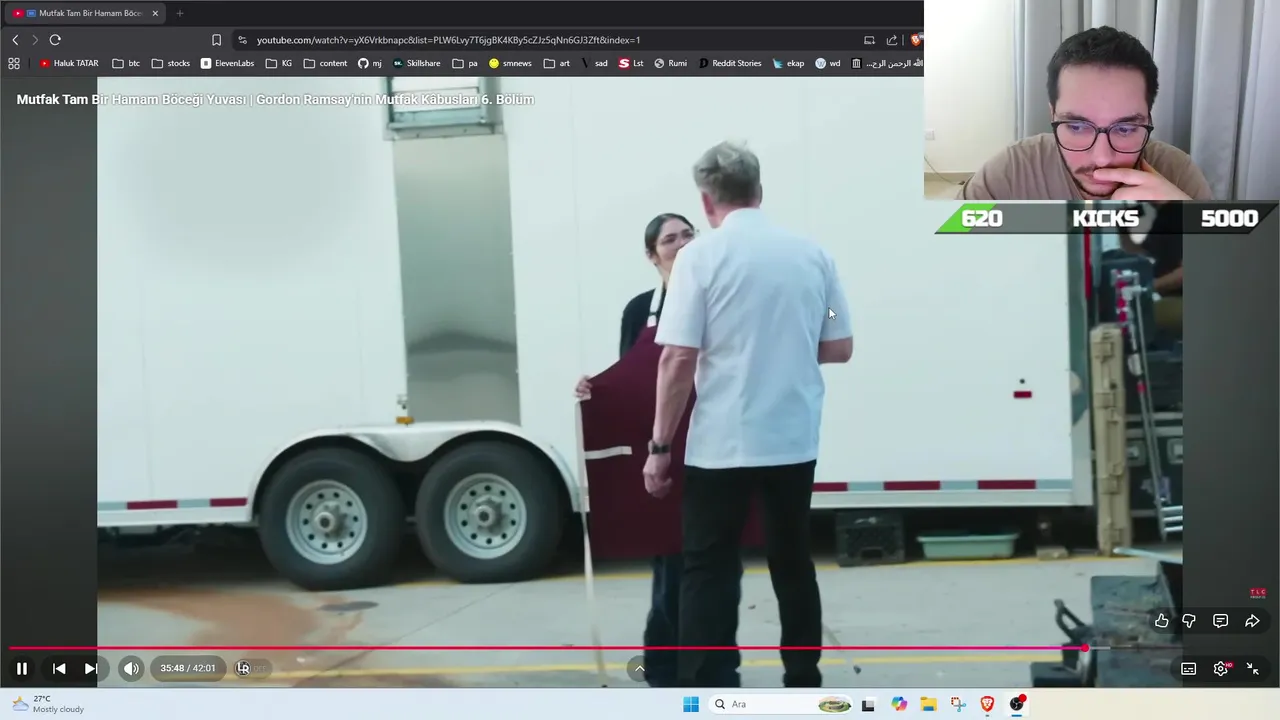1280x720 pixels.
Task: Open the sad bookmark
Action: 594,63
